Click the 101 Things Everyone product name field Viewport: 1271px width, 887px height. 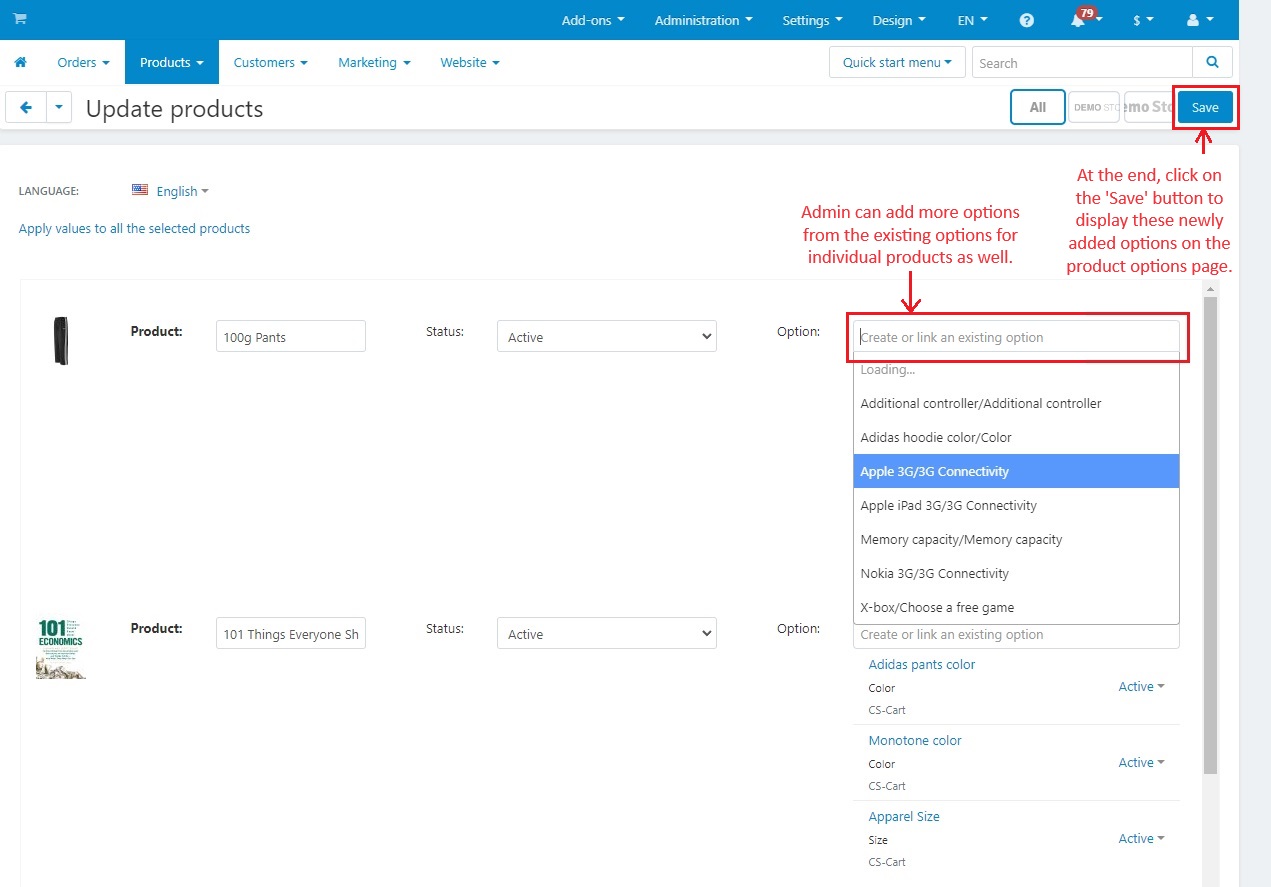pos(291,633)
